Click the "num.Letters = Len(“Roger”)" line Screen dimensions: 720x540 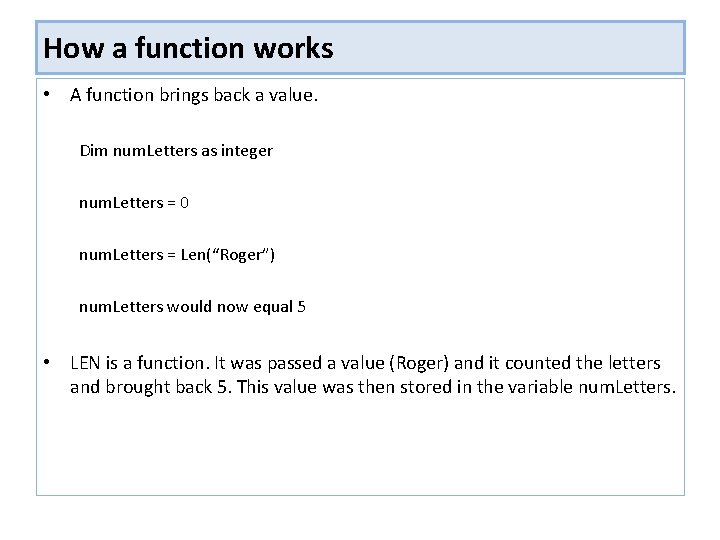pos(177,255)
